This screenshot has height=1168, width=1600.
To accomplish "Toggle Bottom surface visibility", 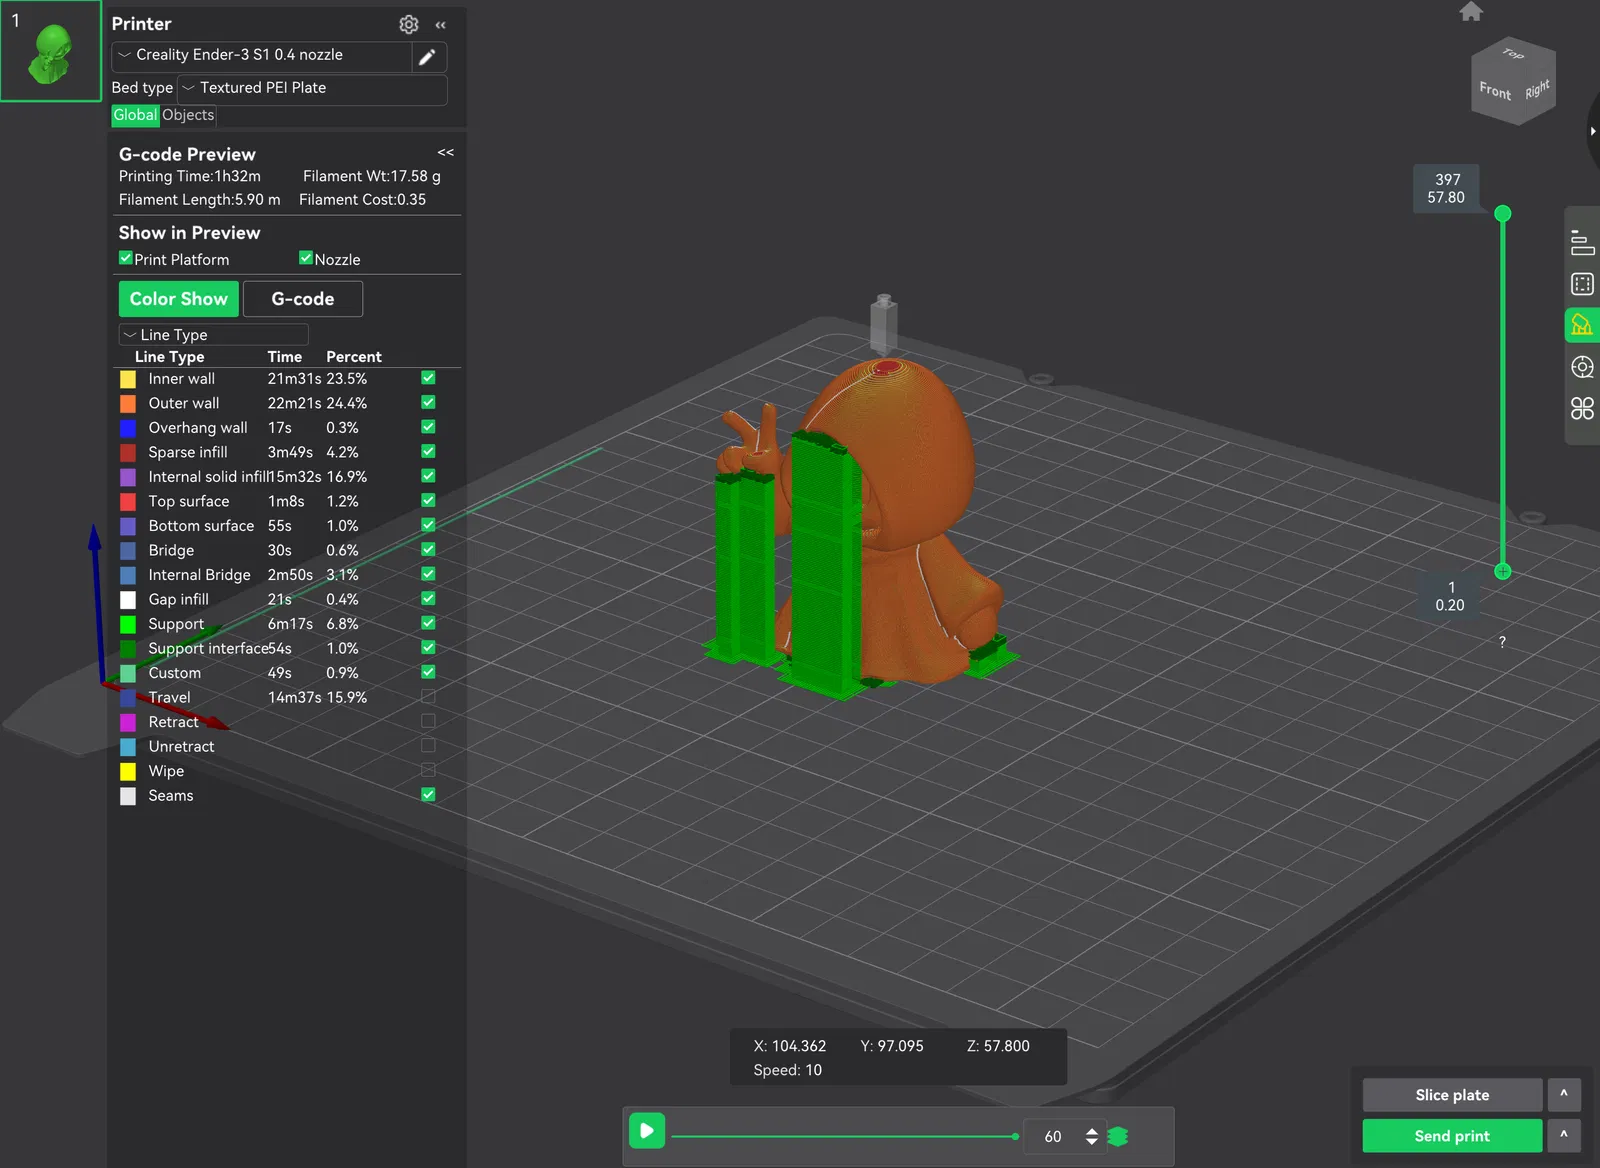I will coord(428,525).
